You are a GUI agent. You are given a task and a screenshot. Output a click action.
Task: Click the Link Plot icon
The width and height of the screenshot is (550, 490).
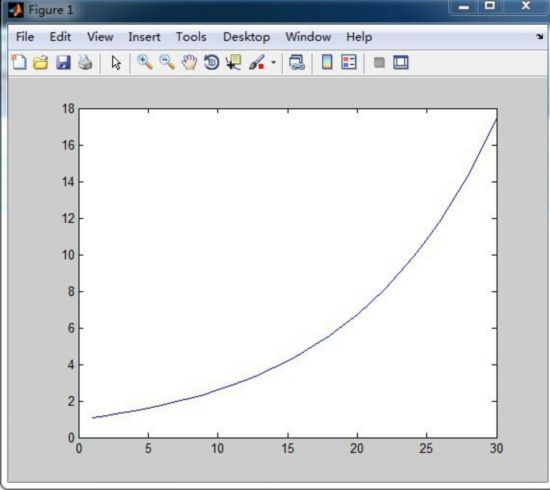click(x=297, y=63)
